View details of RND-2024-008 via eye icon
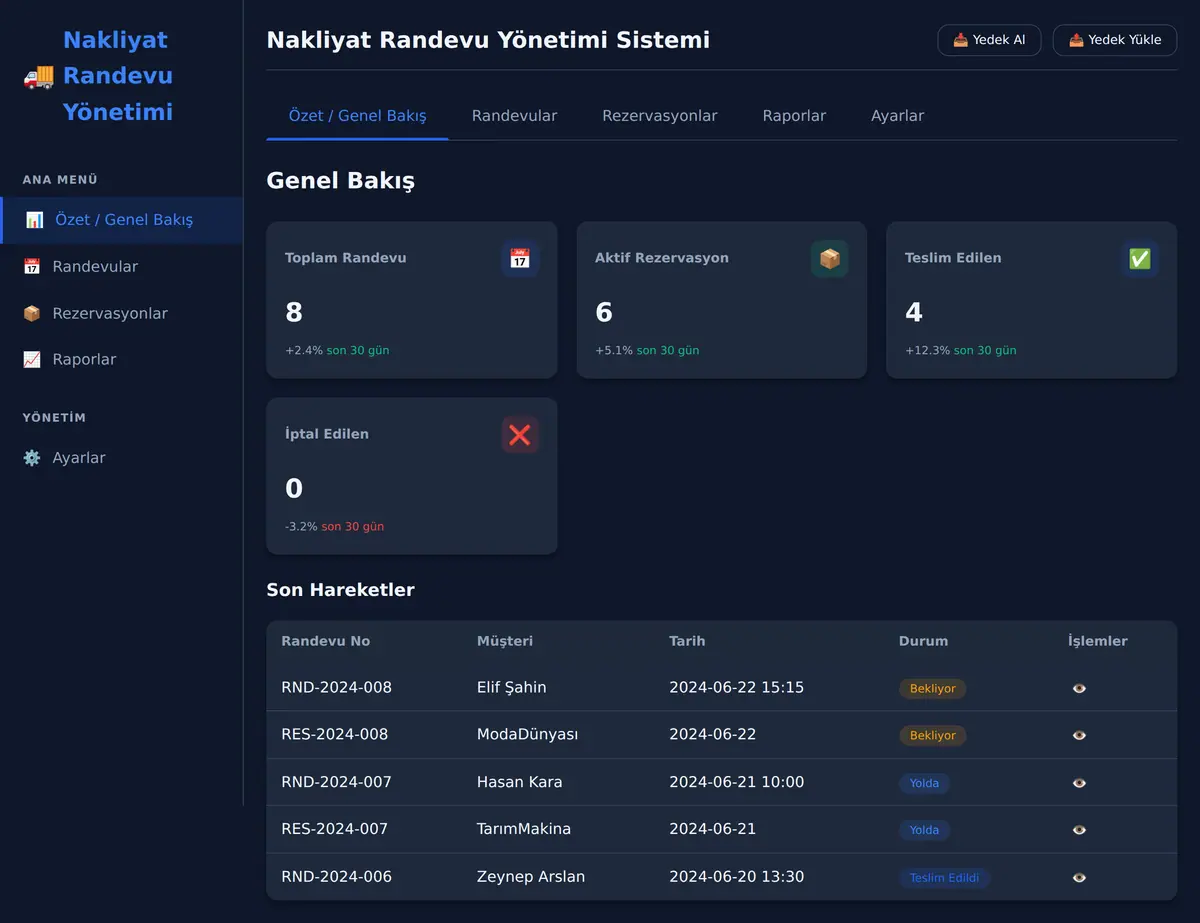The width and height of the screenshot is (1200, 923). [1079, 688]
